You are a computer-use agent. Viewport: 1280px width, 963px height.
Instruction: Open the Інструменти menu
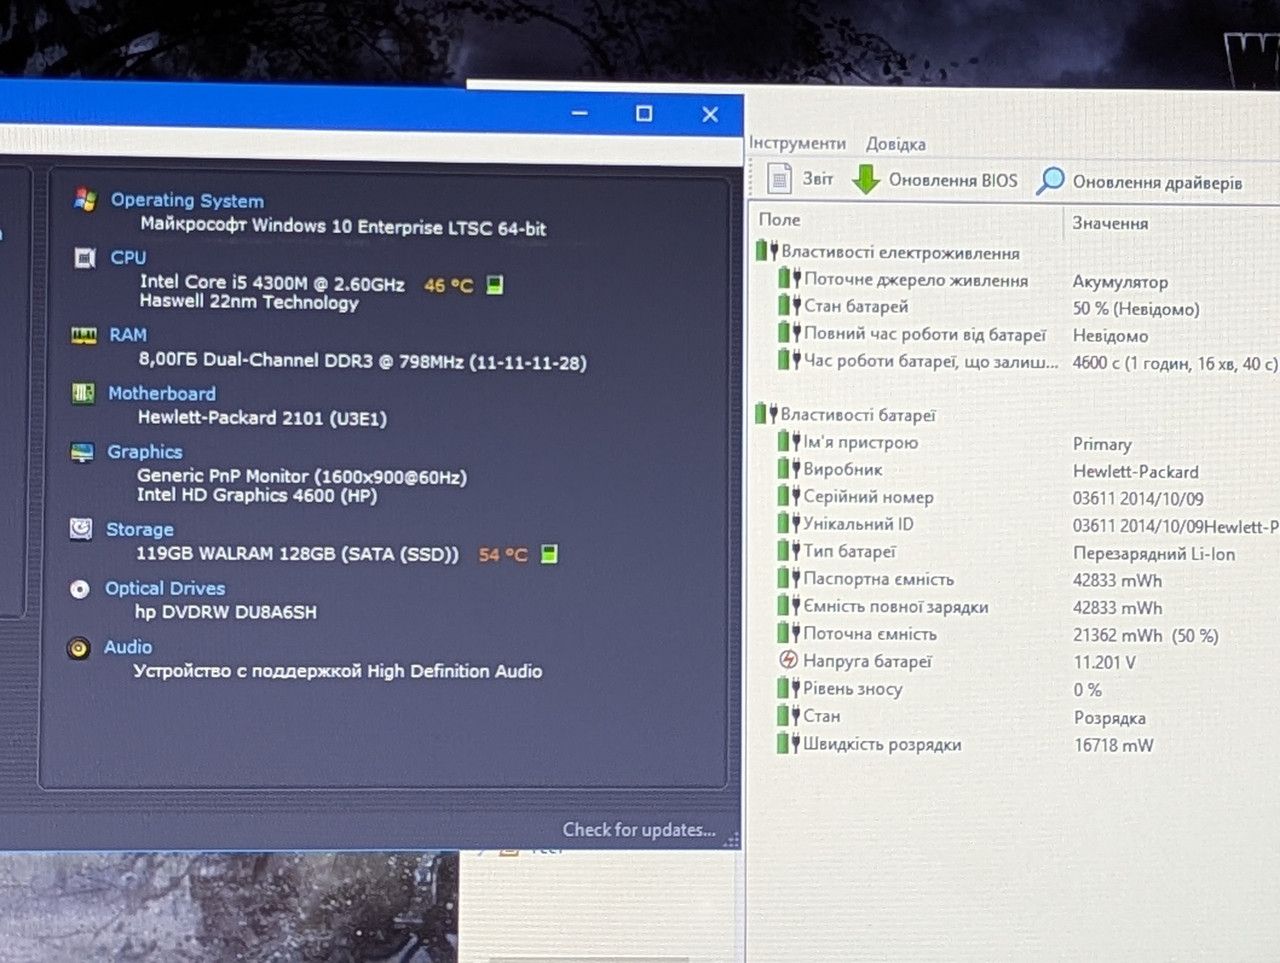[798, 143]
